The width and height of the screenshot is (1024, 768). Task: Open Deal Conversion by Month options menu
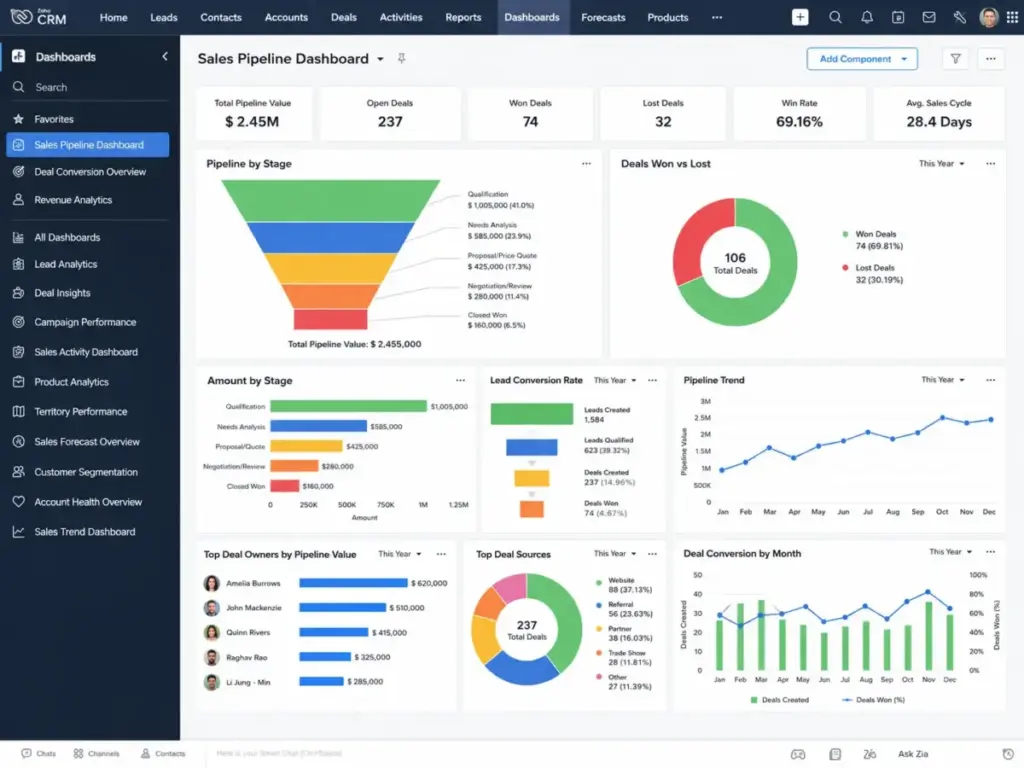991,552
